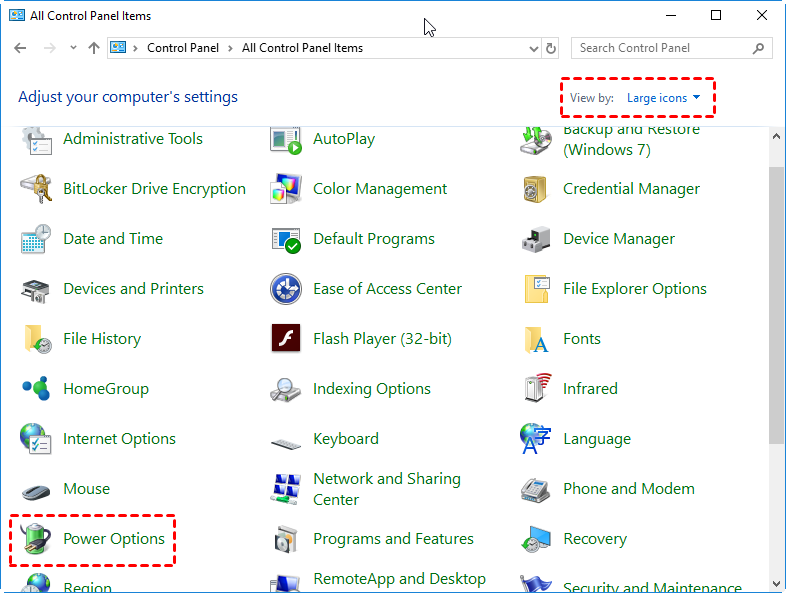The image size is (786, 593).
Task: Click the Date and Time calendar icon
Action: point(36,239)
